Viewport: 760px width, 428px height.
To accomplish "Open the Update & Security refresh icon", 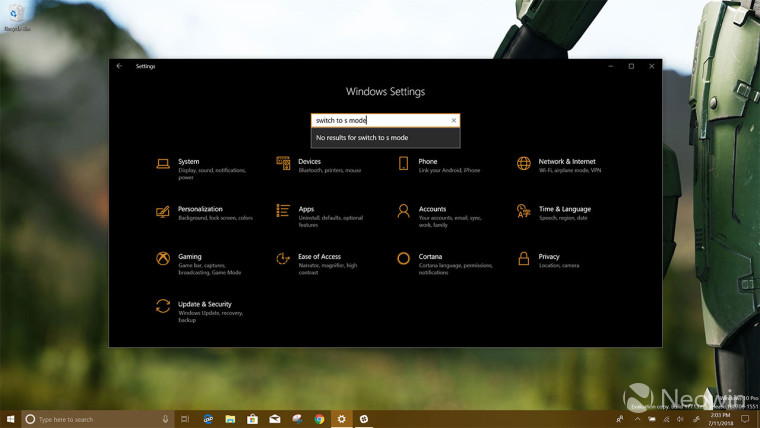I will coord(163,306).
